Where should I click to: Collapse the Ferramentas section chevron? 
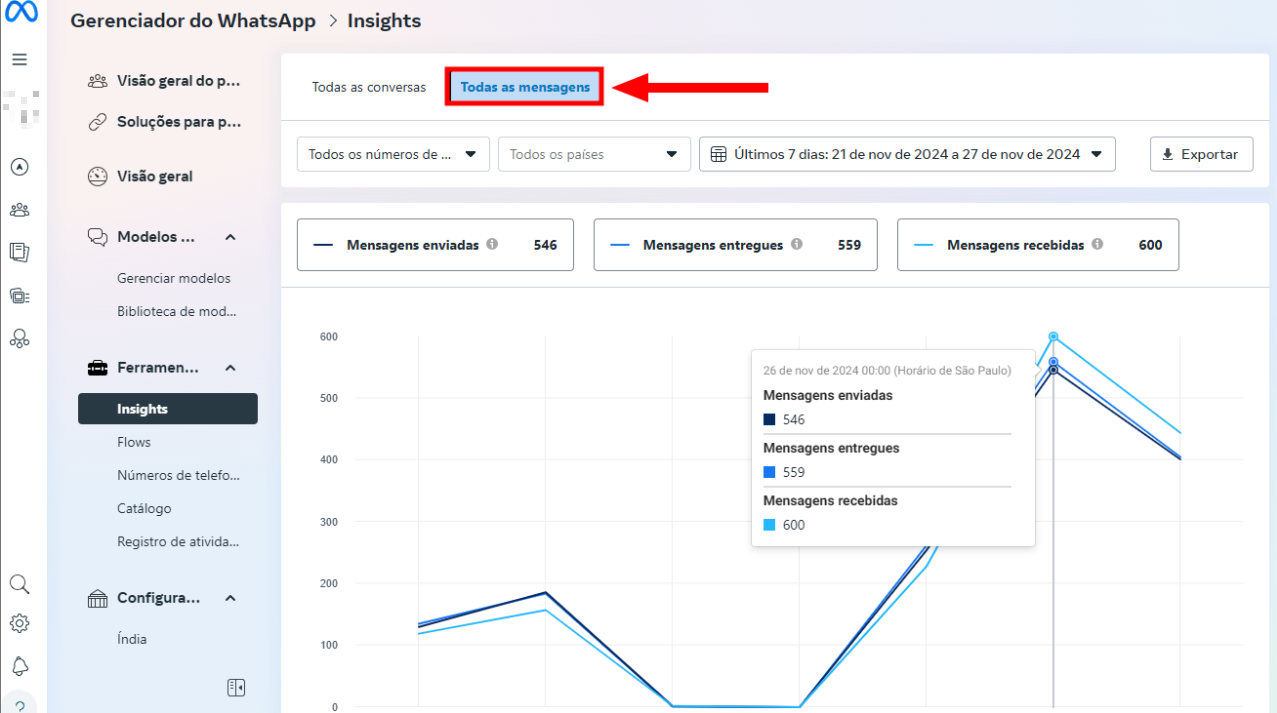(230, 368)
